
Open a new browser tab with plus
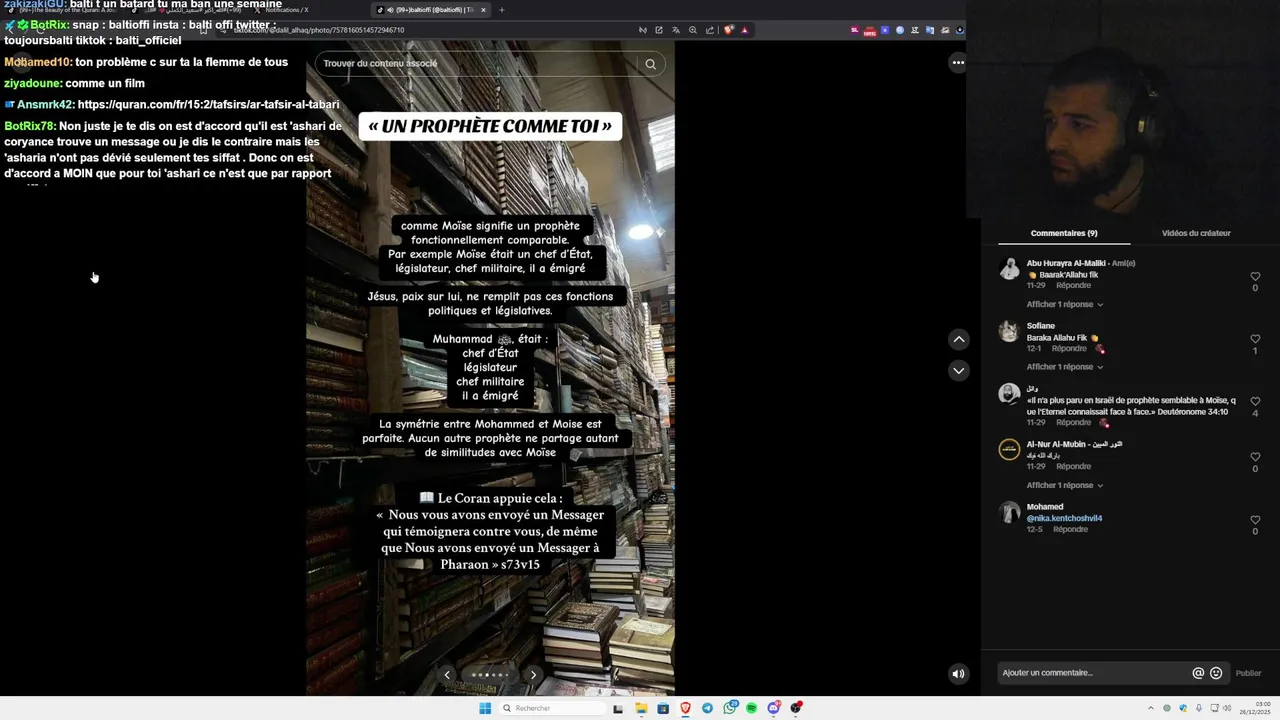coord(502,10)
